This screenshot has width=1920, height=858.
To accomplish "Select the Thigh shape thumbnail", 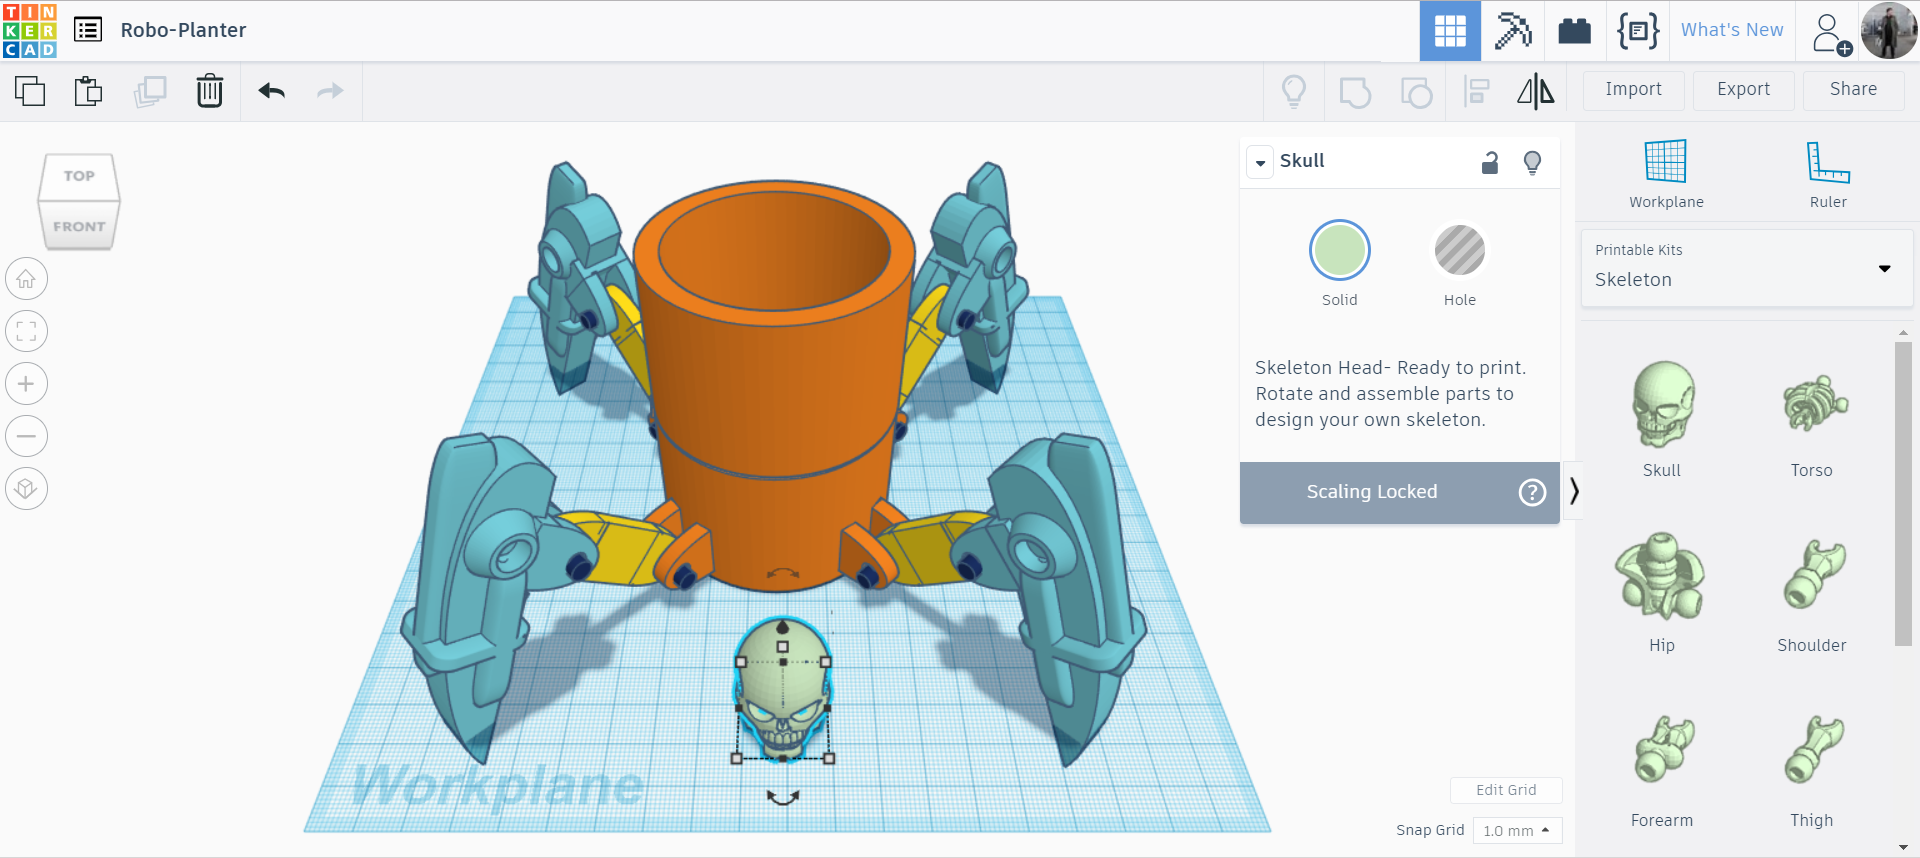I will coord(1814,749).
